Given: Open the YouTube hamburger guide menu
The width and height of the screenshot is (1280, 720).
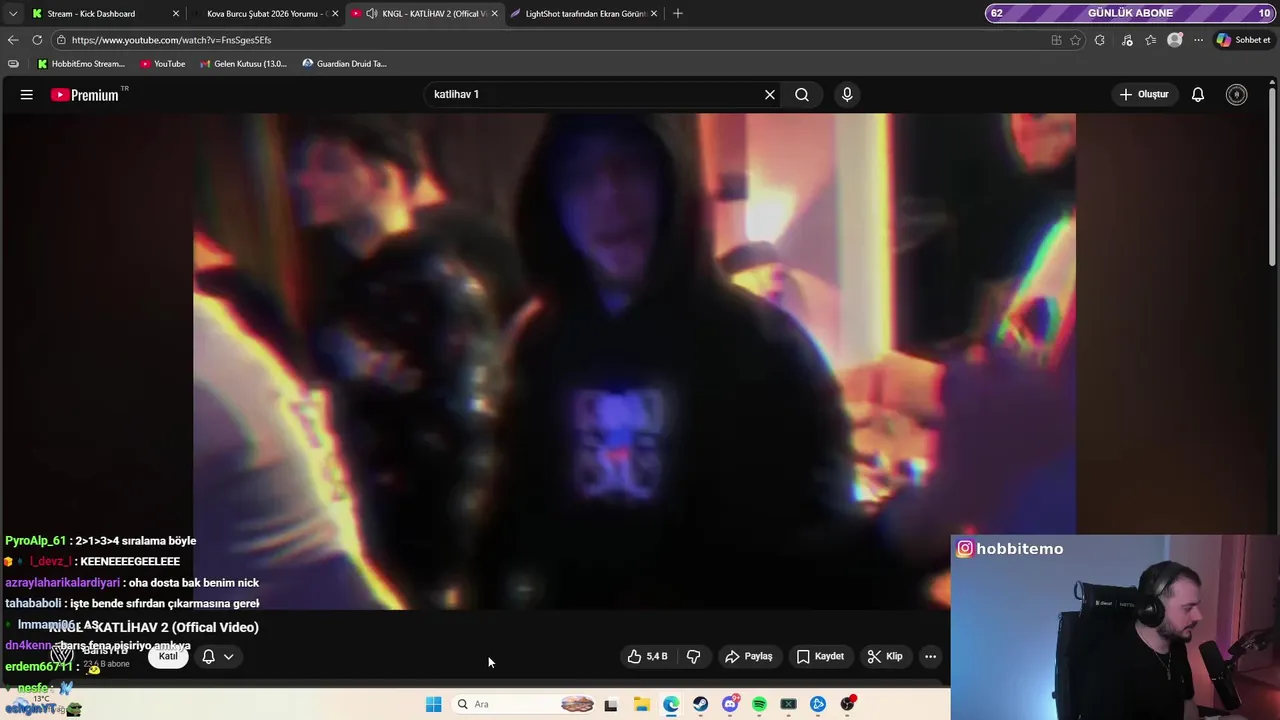Looking at the screenshot, I should point(27,94).
